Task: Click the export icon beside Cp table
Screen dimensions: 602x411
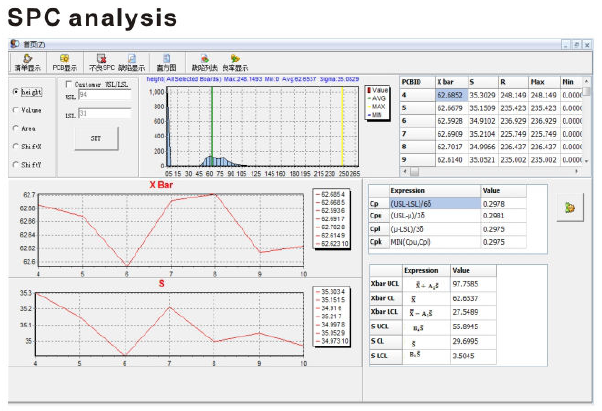Action: tap(570, 206)
